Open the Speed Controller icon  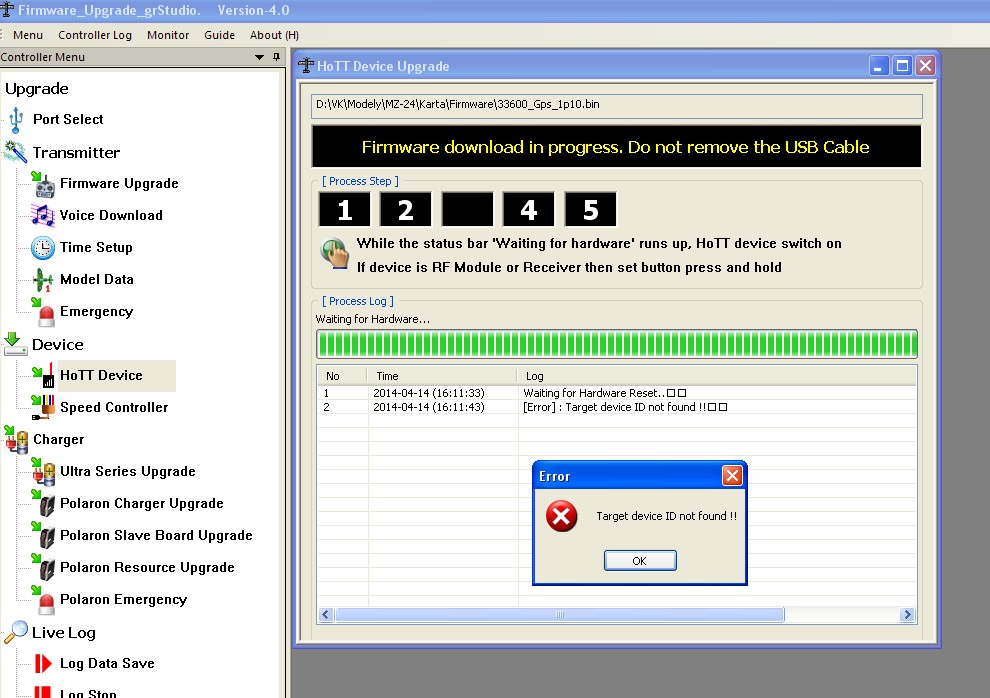[43, 407]
